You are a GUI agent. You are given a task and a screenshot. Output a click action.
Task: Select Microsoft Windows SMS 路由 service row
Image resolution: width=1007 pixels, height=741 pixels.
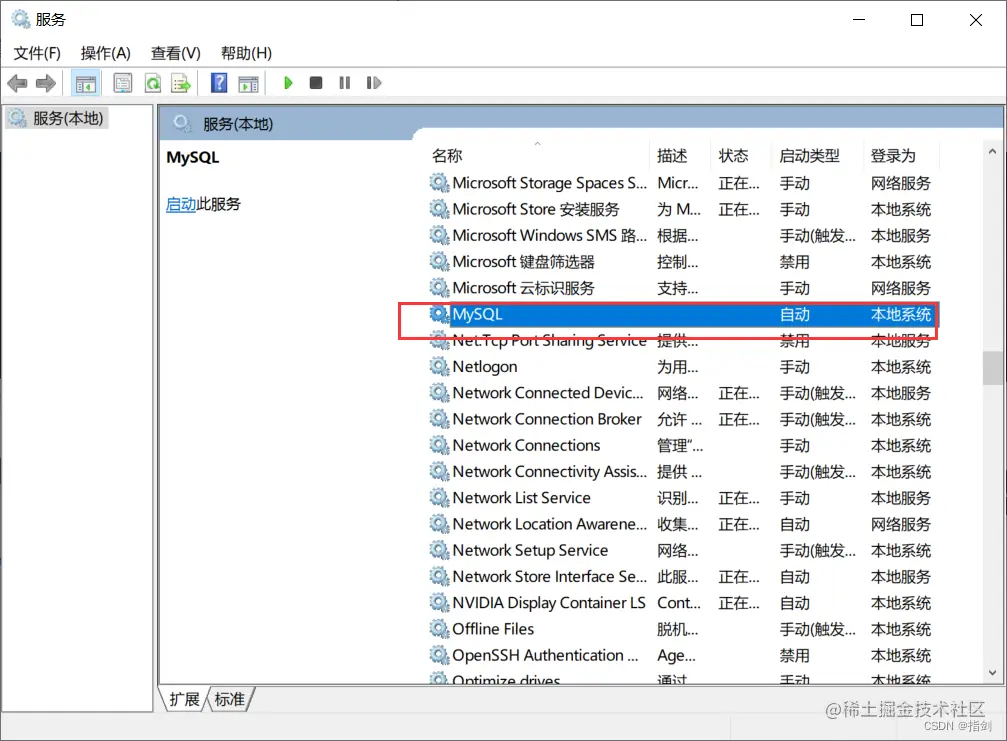coord(683,236)
